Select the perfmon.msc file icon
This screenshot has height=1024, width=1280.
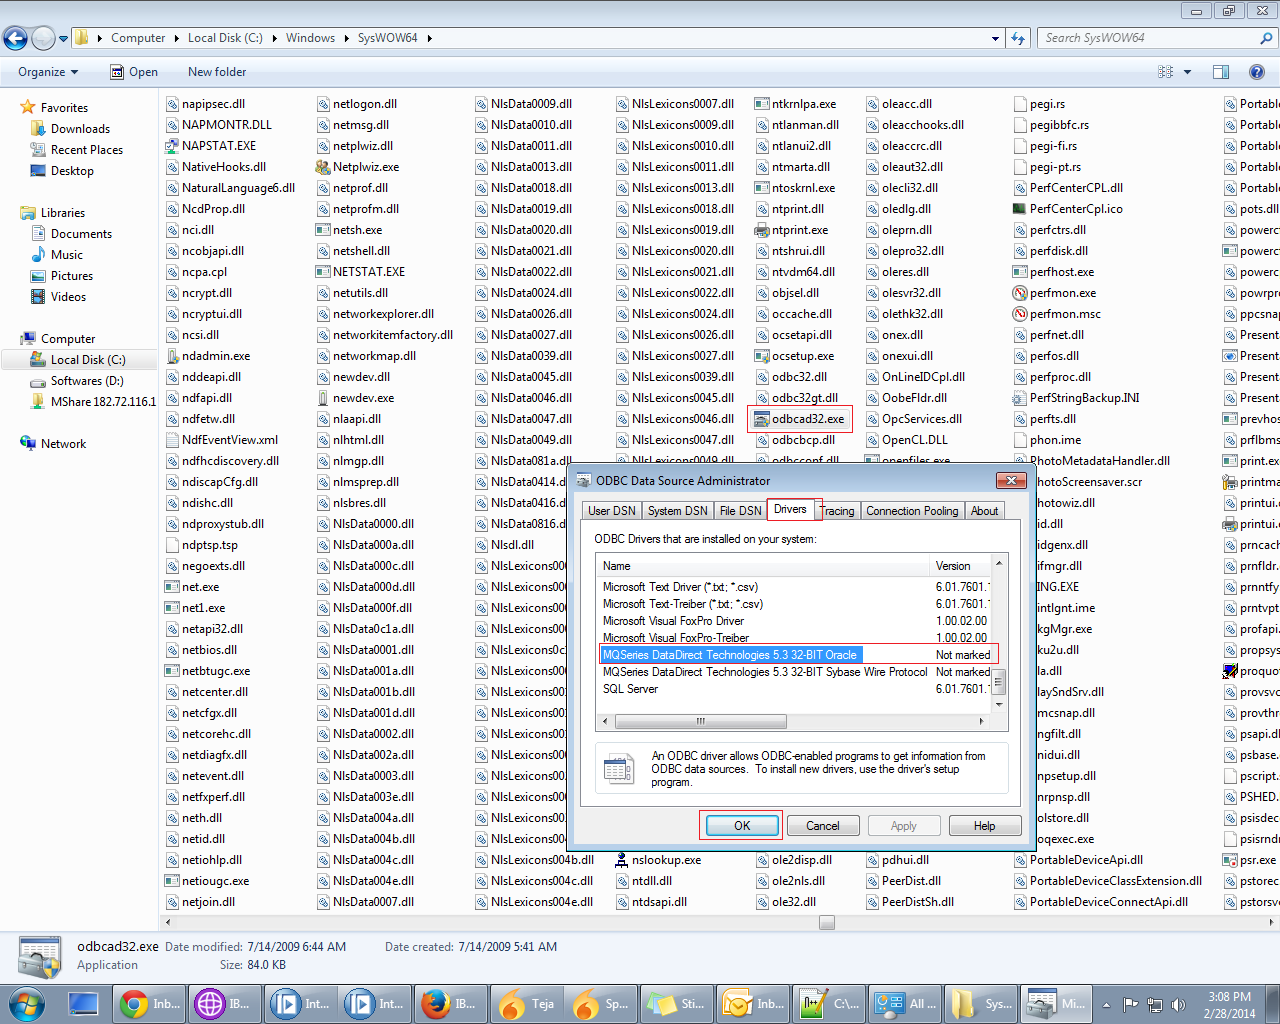pyautogui.click(x=1020, y=314)
